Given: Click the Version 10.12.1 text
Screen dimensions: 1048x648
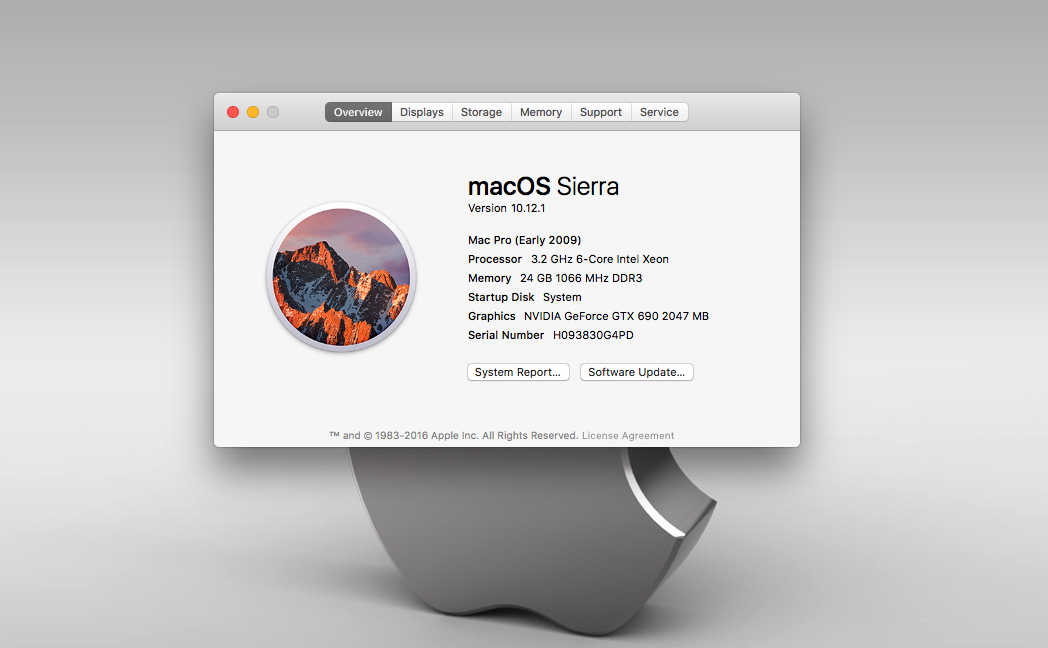Looking at the screenshot, I should coord(507,208).
